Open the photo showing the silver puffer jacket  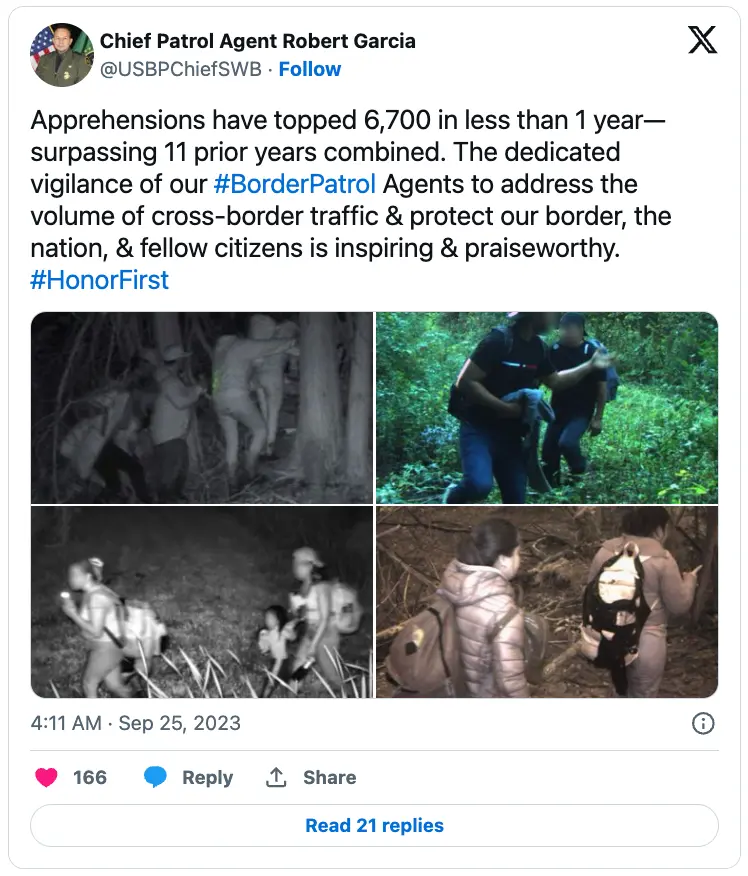(546, 602)
